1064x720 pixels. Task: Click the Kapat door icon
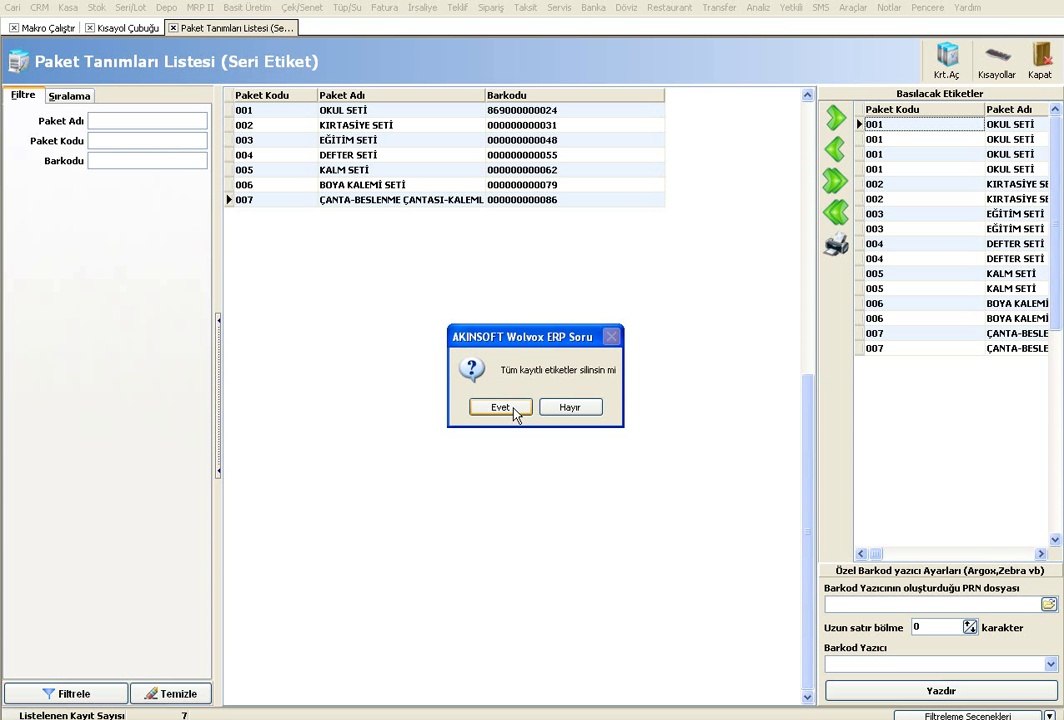(x=1040, y=60)
